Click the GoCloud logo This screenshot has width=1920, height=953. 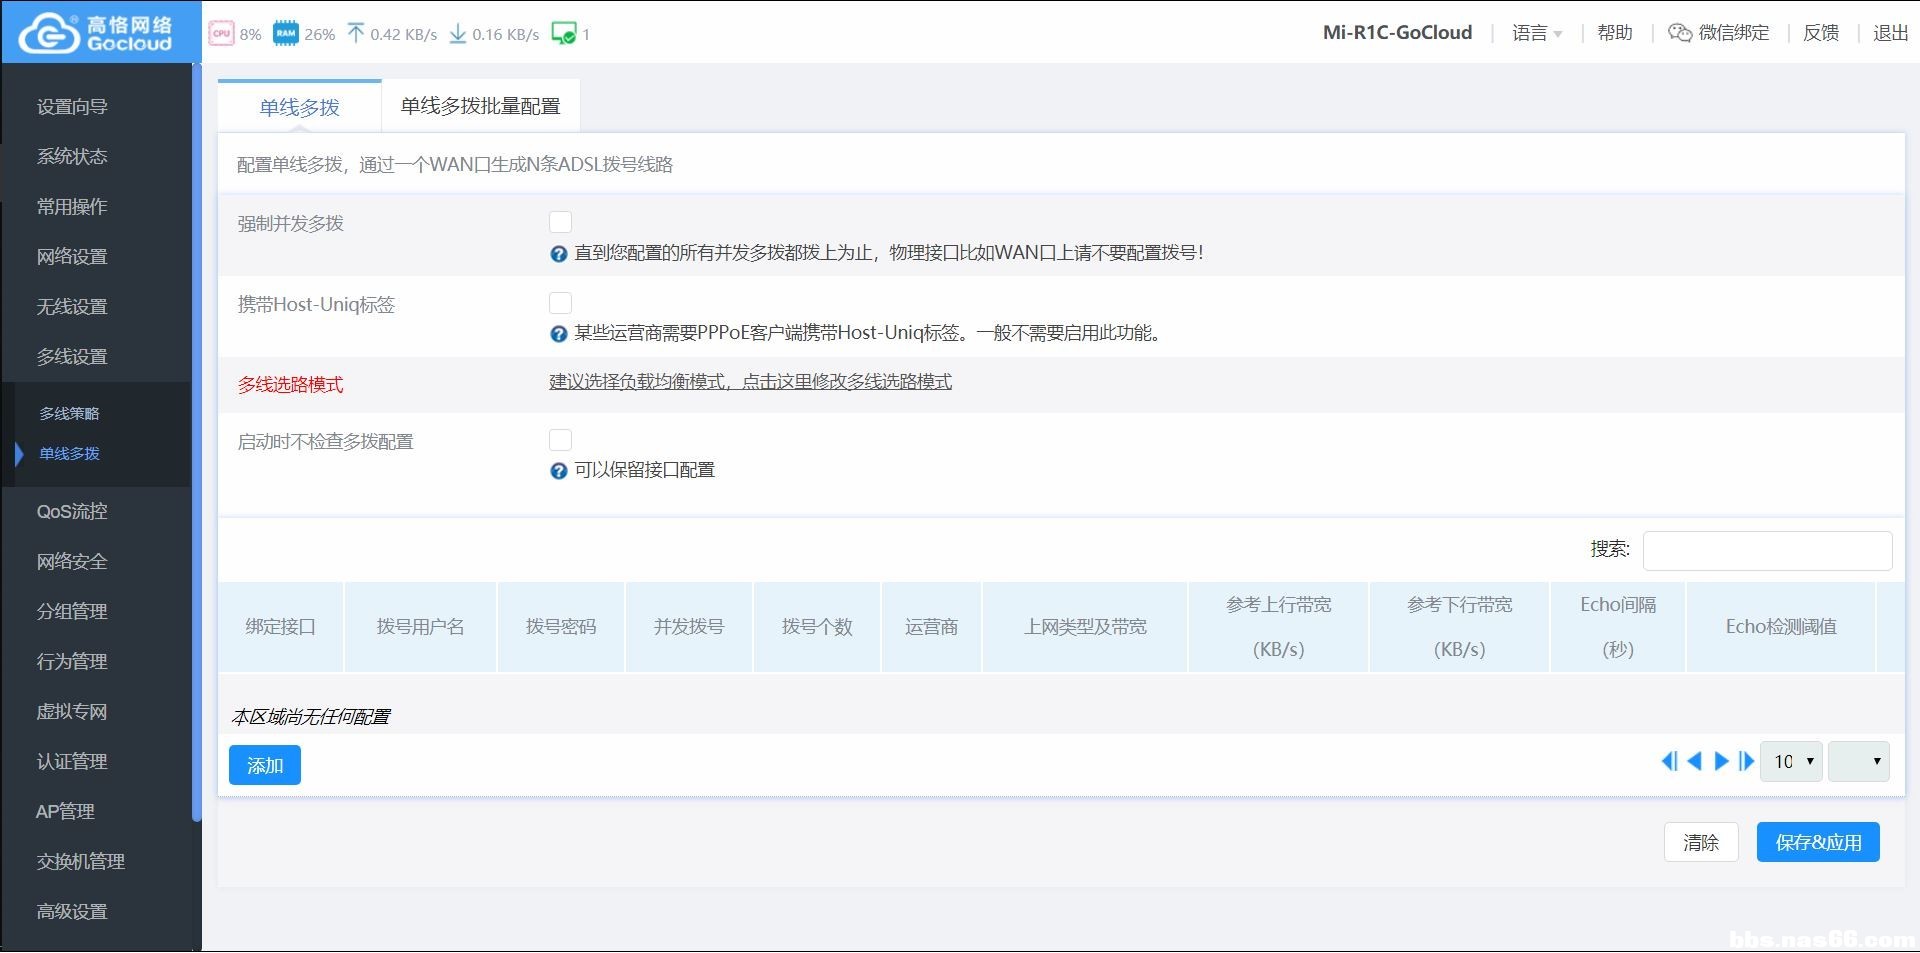click(x=96, y=33)
